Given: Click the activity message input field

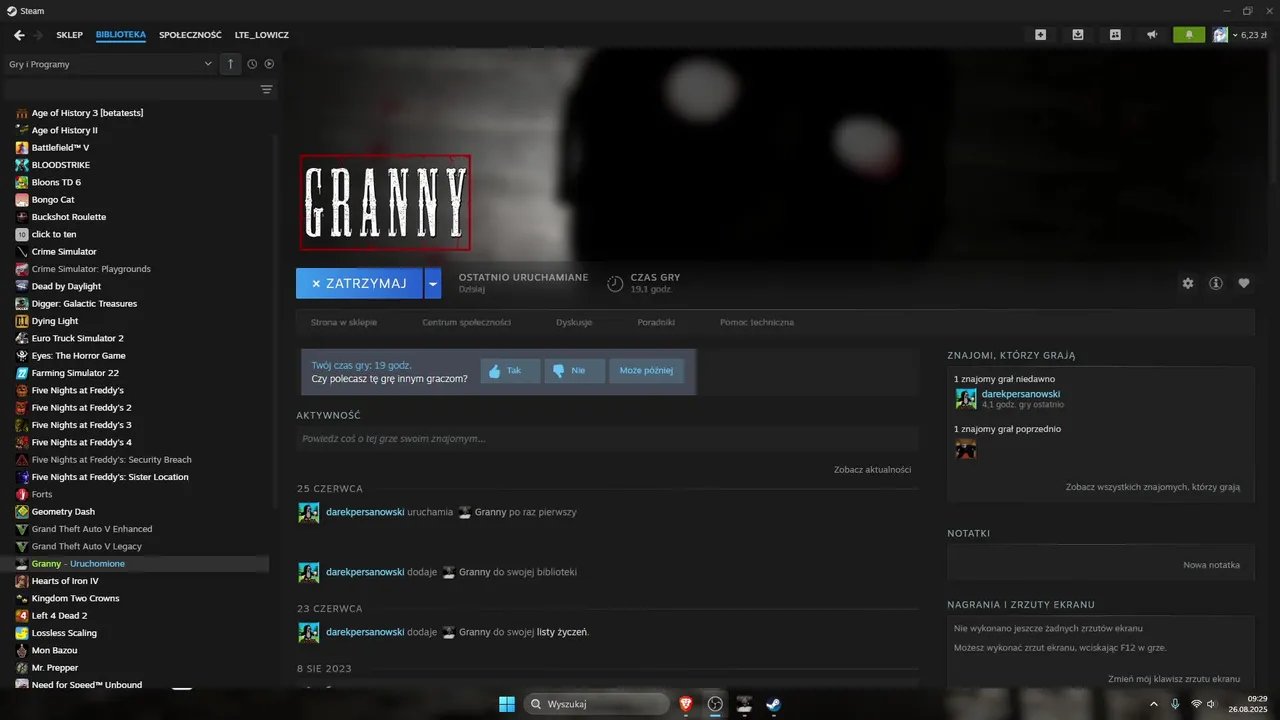Looking at the screenshot, I should 607,439.
